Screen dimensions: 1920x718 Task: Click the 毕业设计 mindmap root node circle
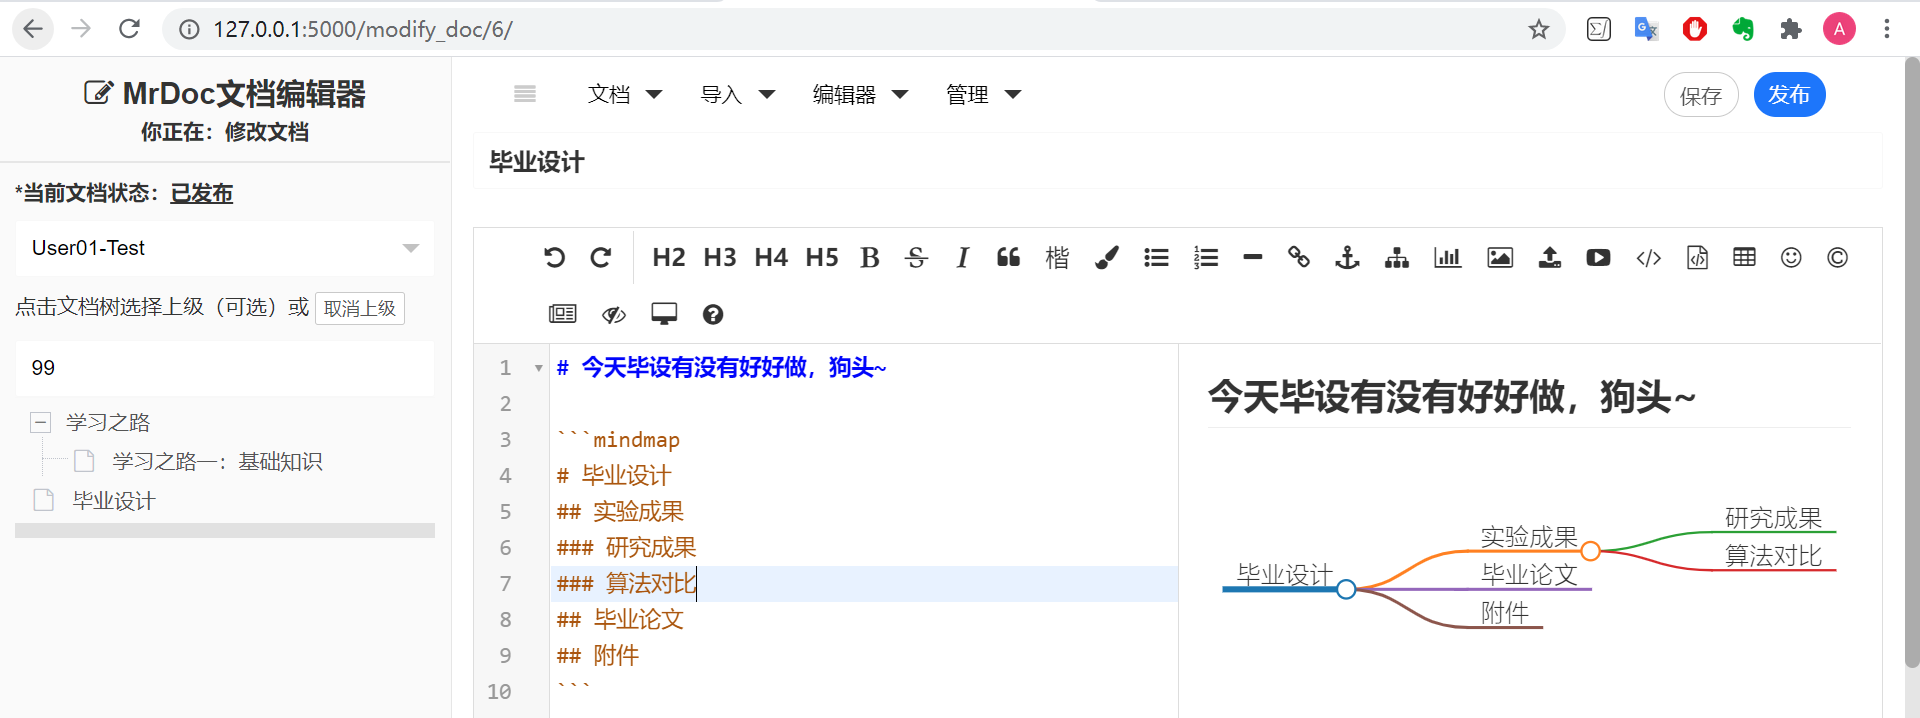coord(1346,589)
